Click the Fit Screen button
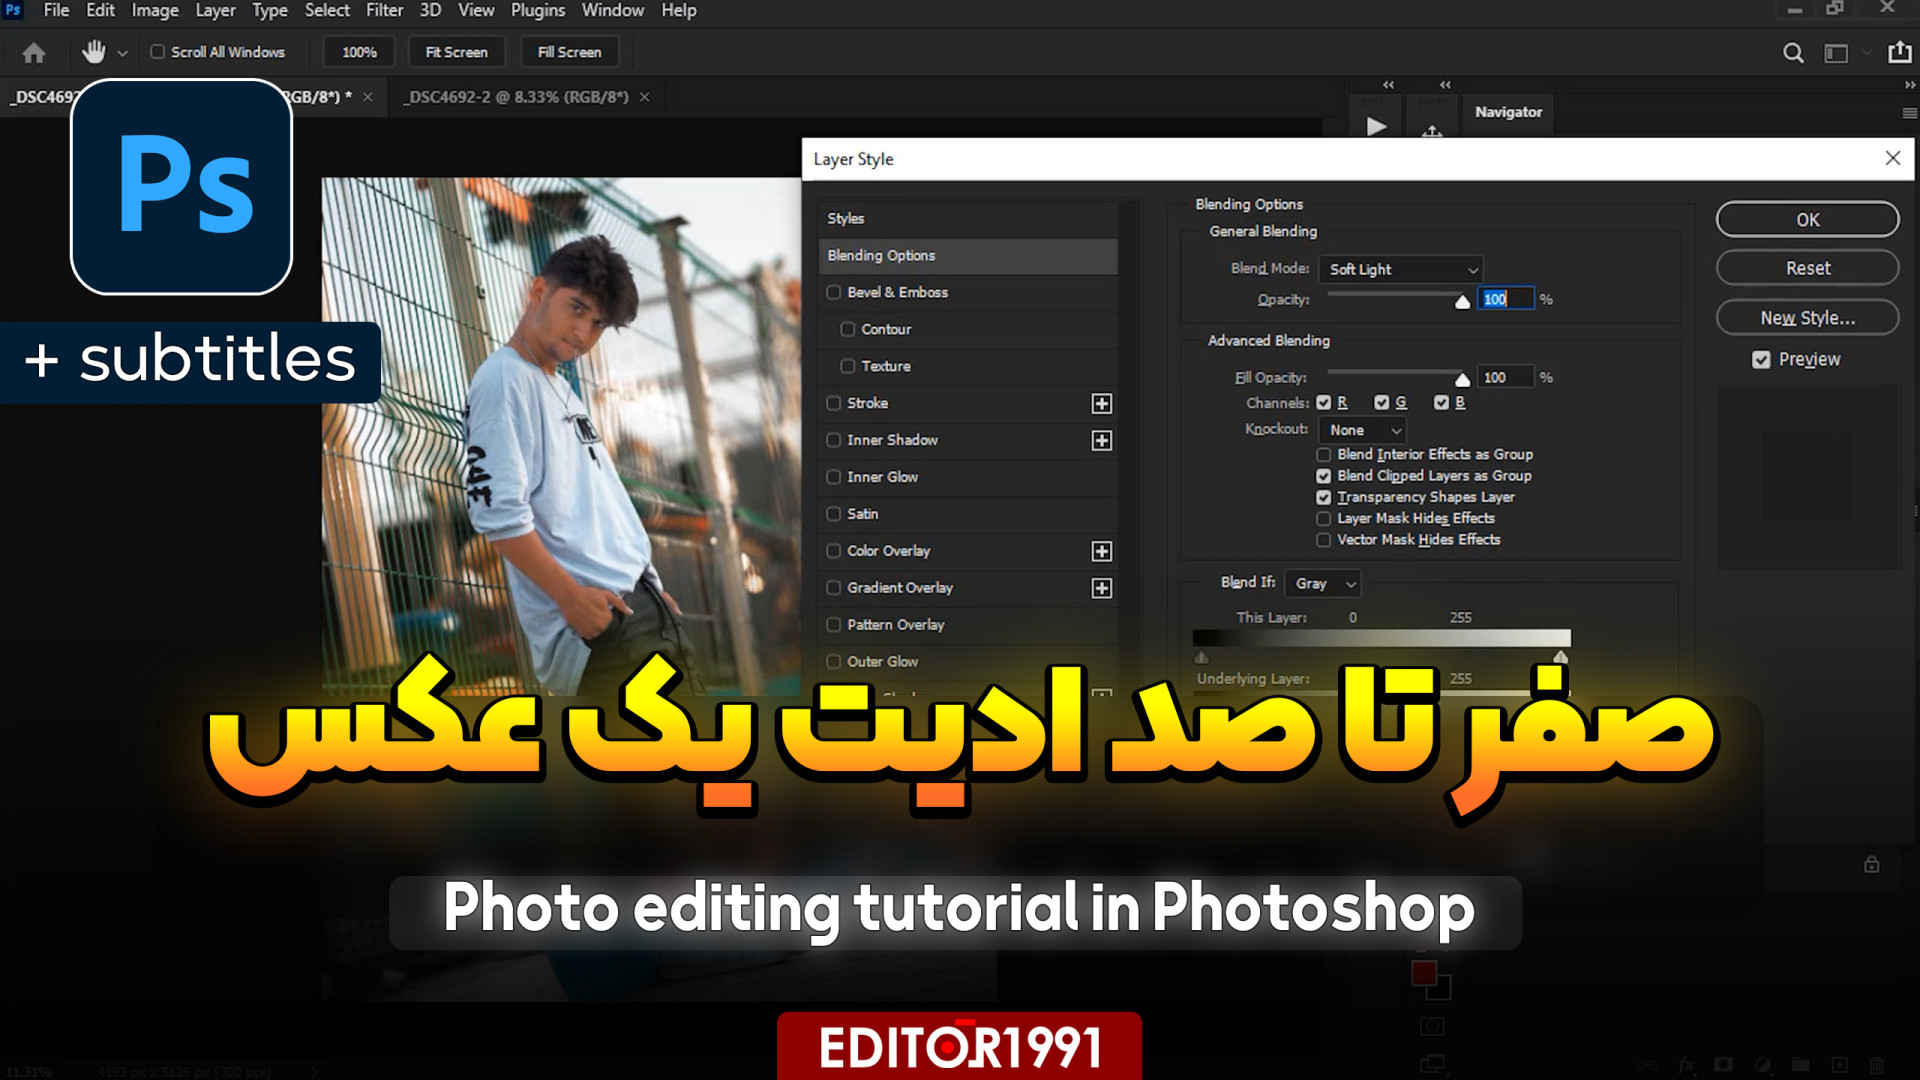 (456, 52)
